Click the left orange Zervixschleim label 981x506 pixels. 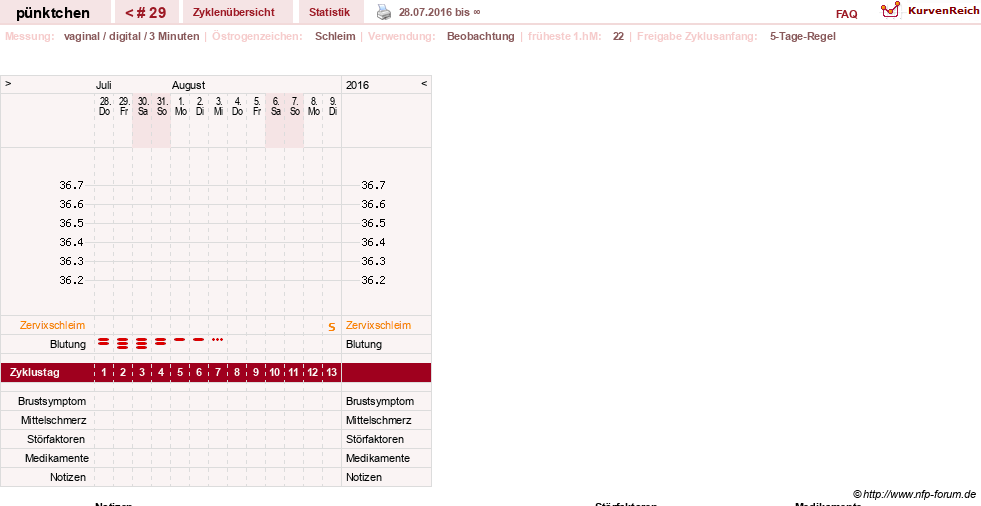pos(53,325)
